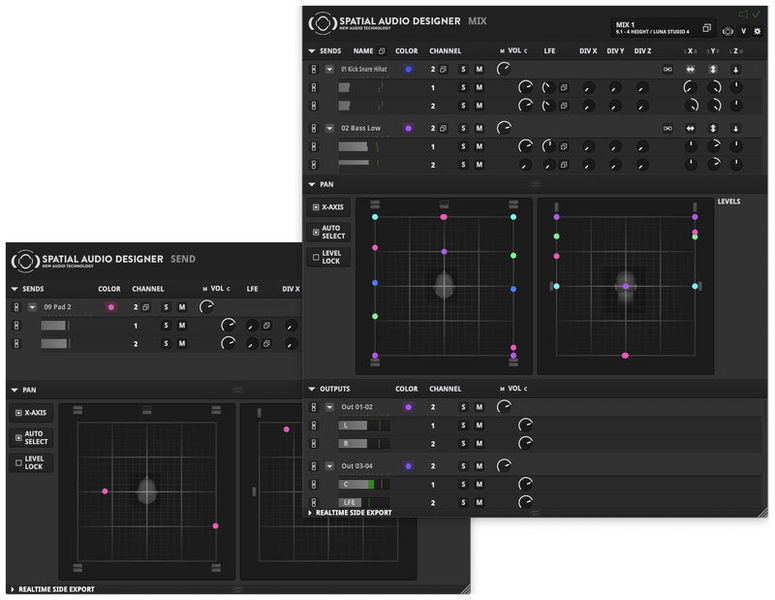Click the headphone view icon beside V
The width and height of the screenshot is (775, 600).
pyautogui.click(x=728, y=31)
